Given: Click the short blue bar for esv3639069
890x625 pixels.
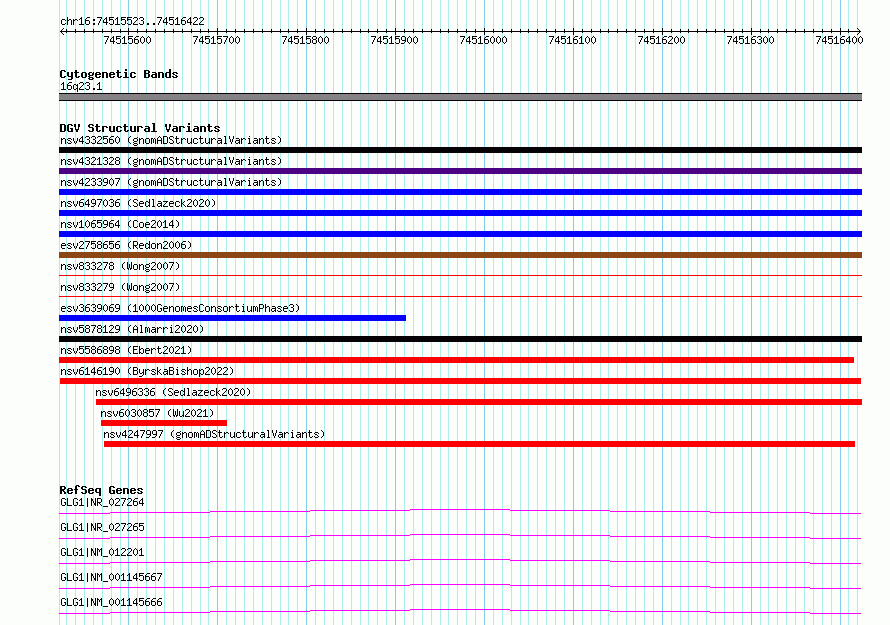Looking at the screenshot, I should click(x=232, y=318).
